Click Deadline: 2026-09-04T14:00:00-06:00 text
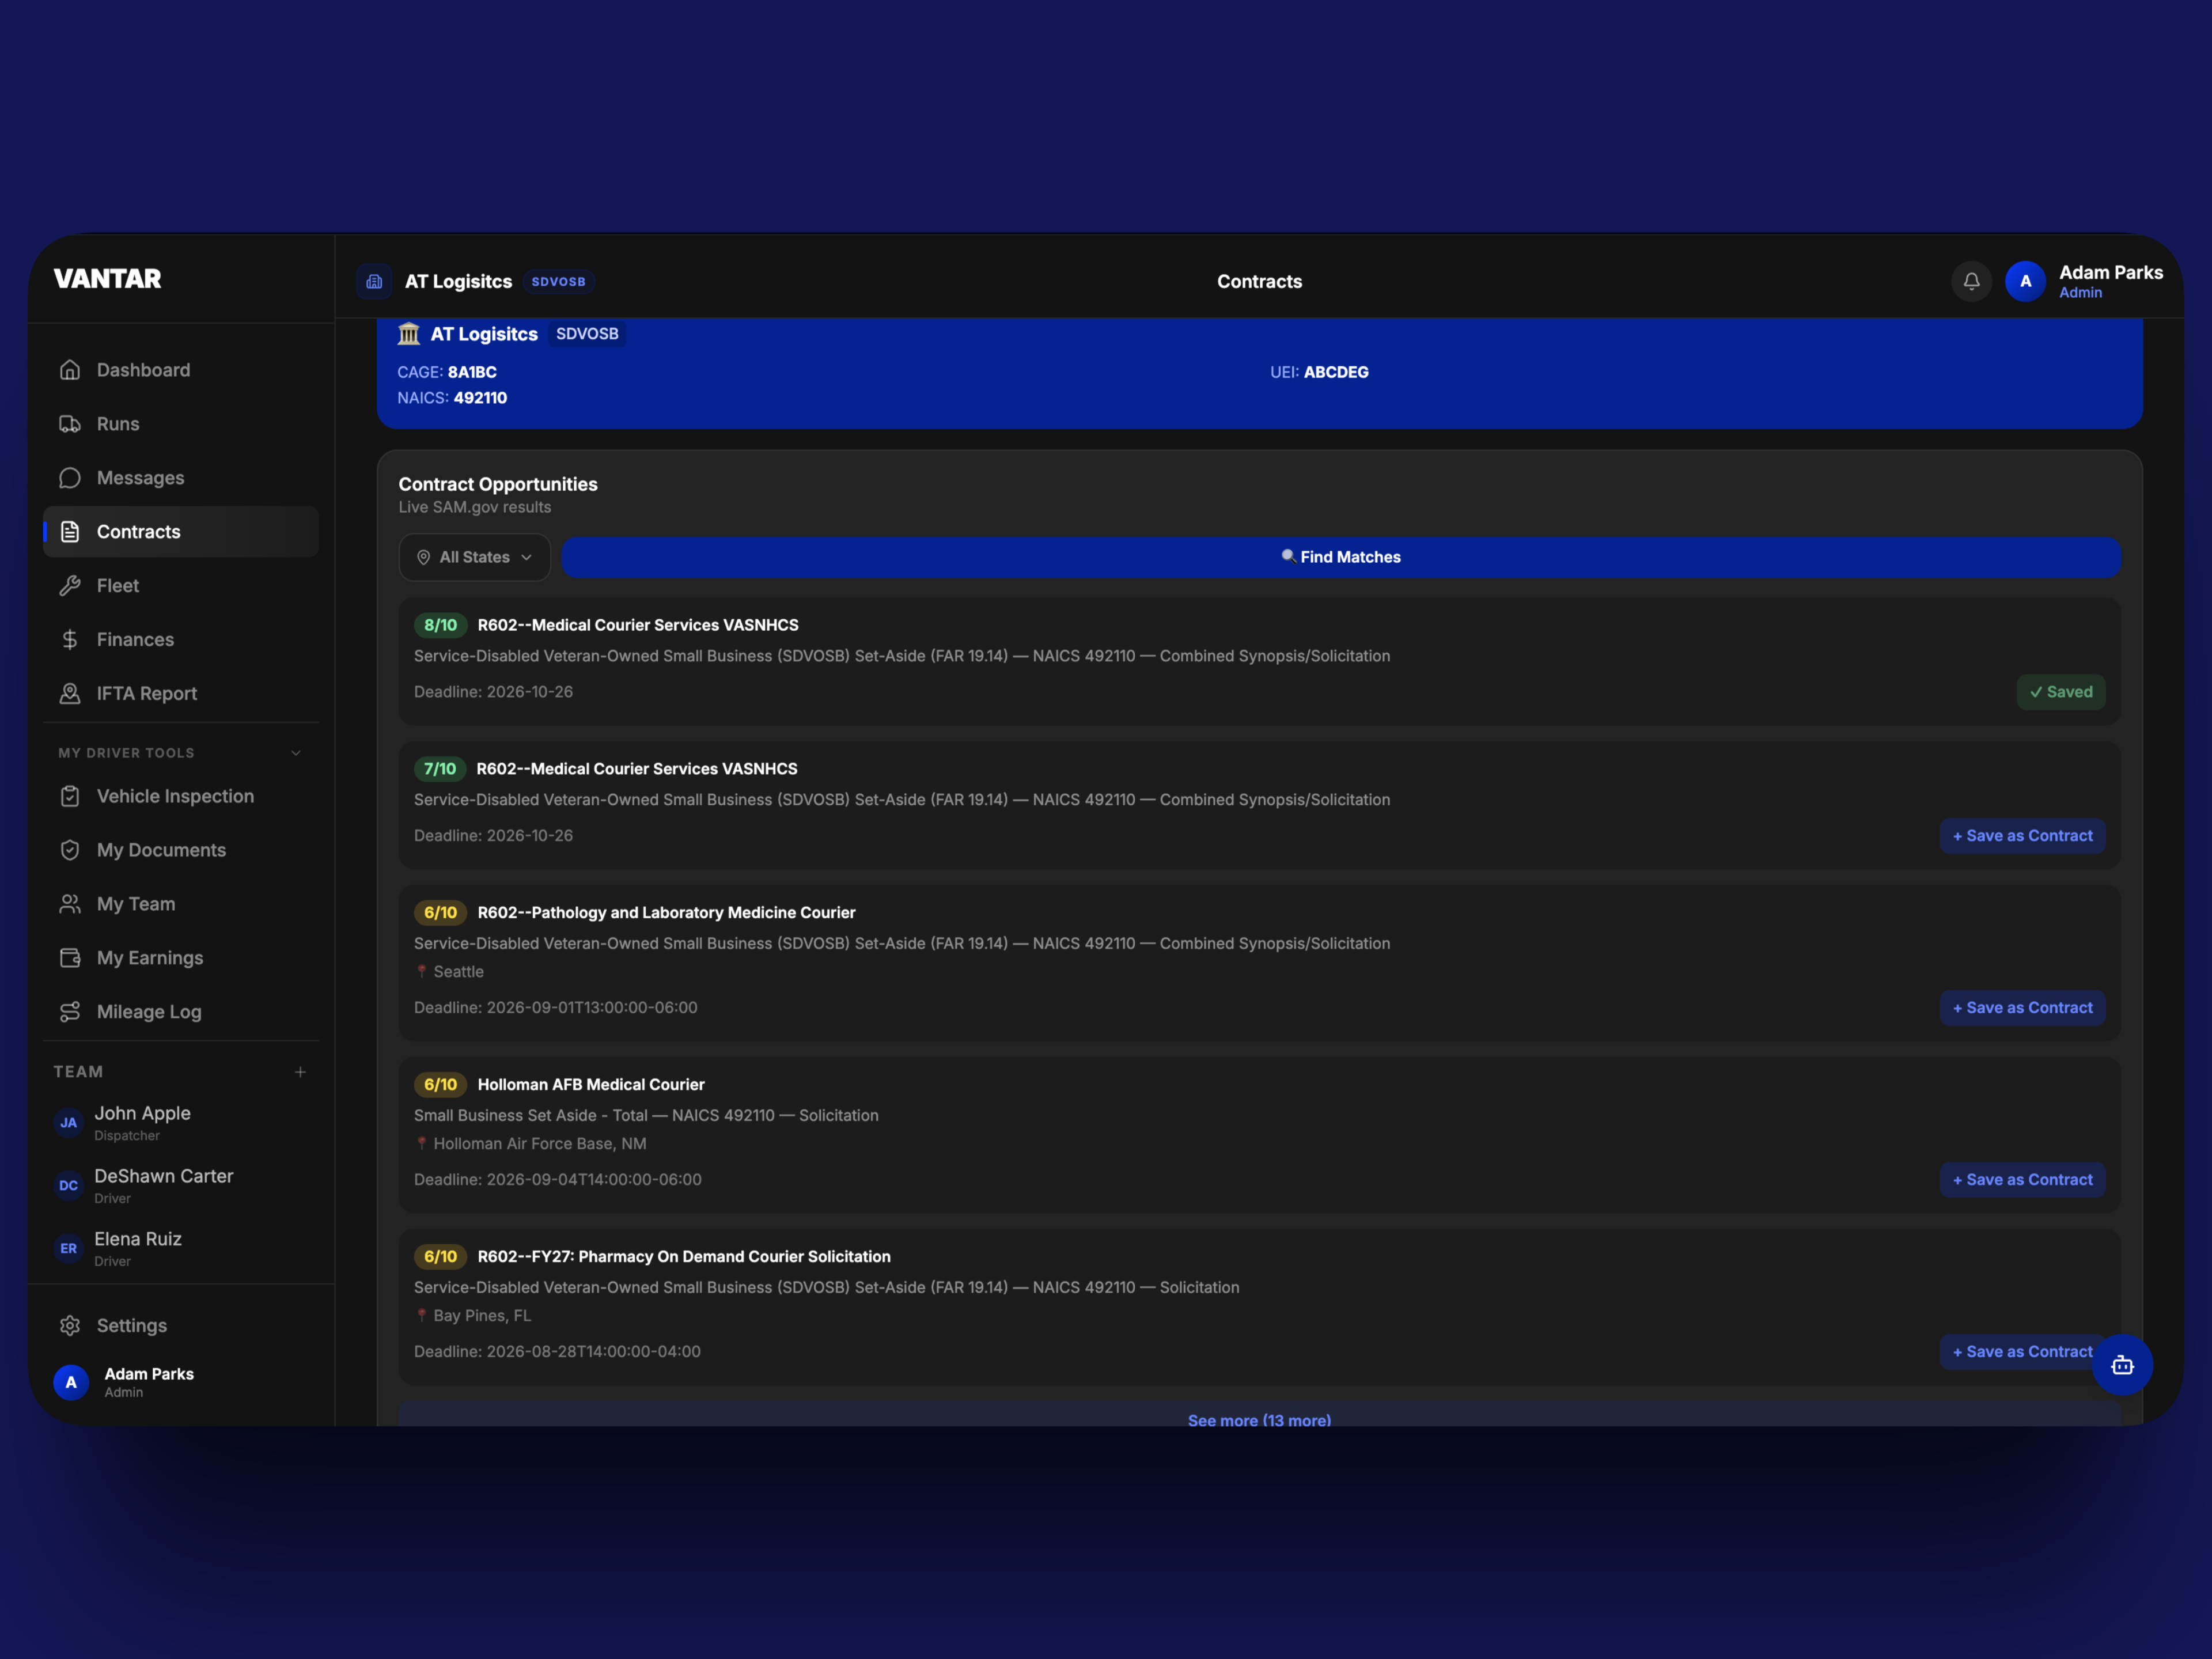Viewport: 2212px width, 1659px height. (x=558, y=1180)
